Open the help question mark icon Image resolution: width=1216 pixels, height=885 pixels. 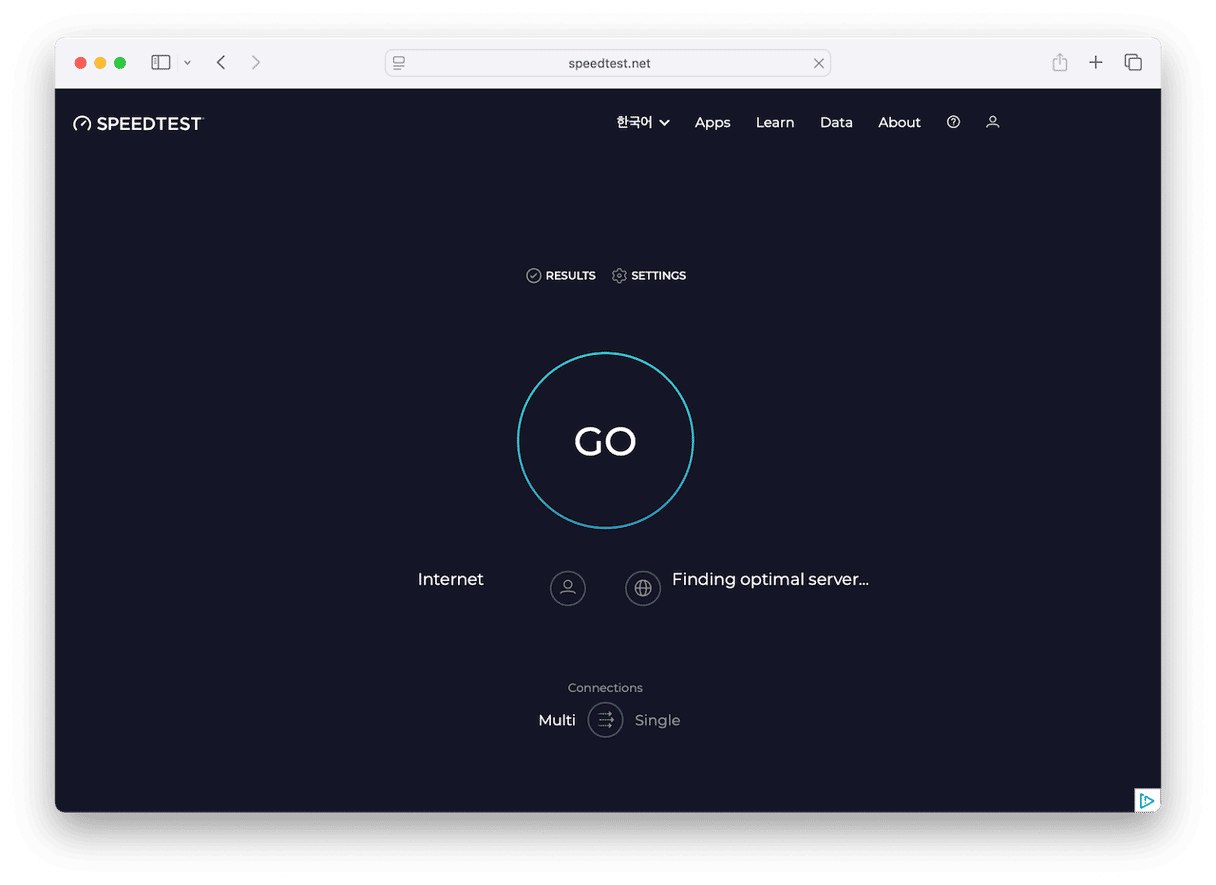953,122
